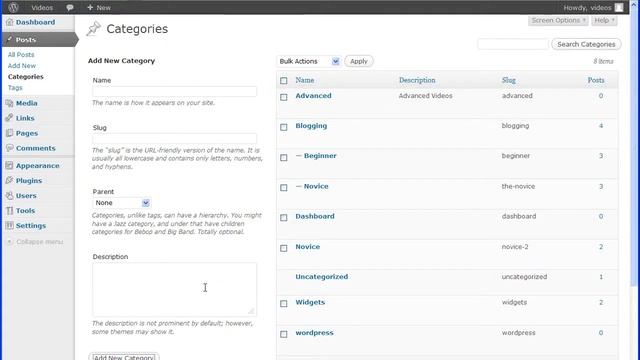The image size is (640, 360).
Task: Open Tags submenu item
Action: (15, 88)
